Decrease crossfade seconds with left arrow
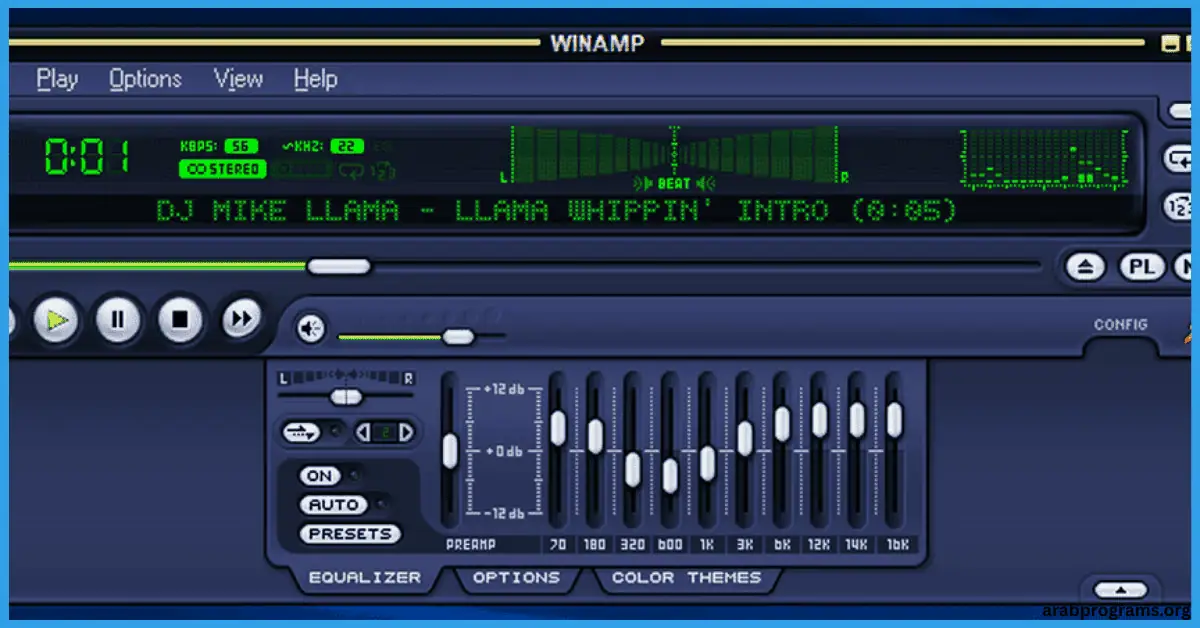 pyautogui.click(x=363, y=432)
